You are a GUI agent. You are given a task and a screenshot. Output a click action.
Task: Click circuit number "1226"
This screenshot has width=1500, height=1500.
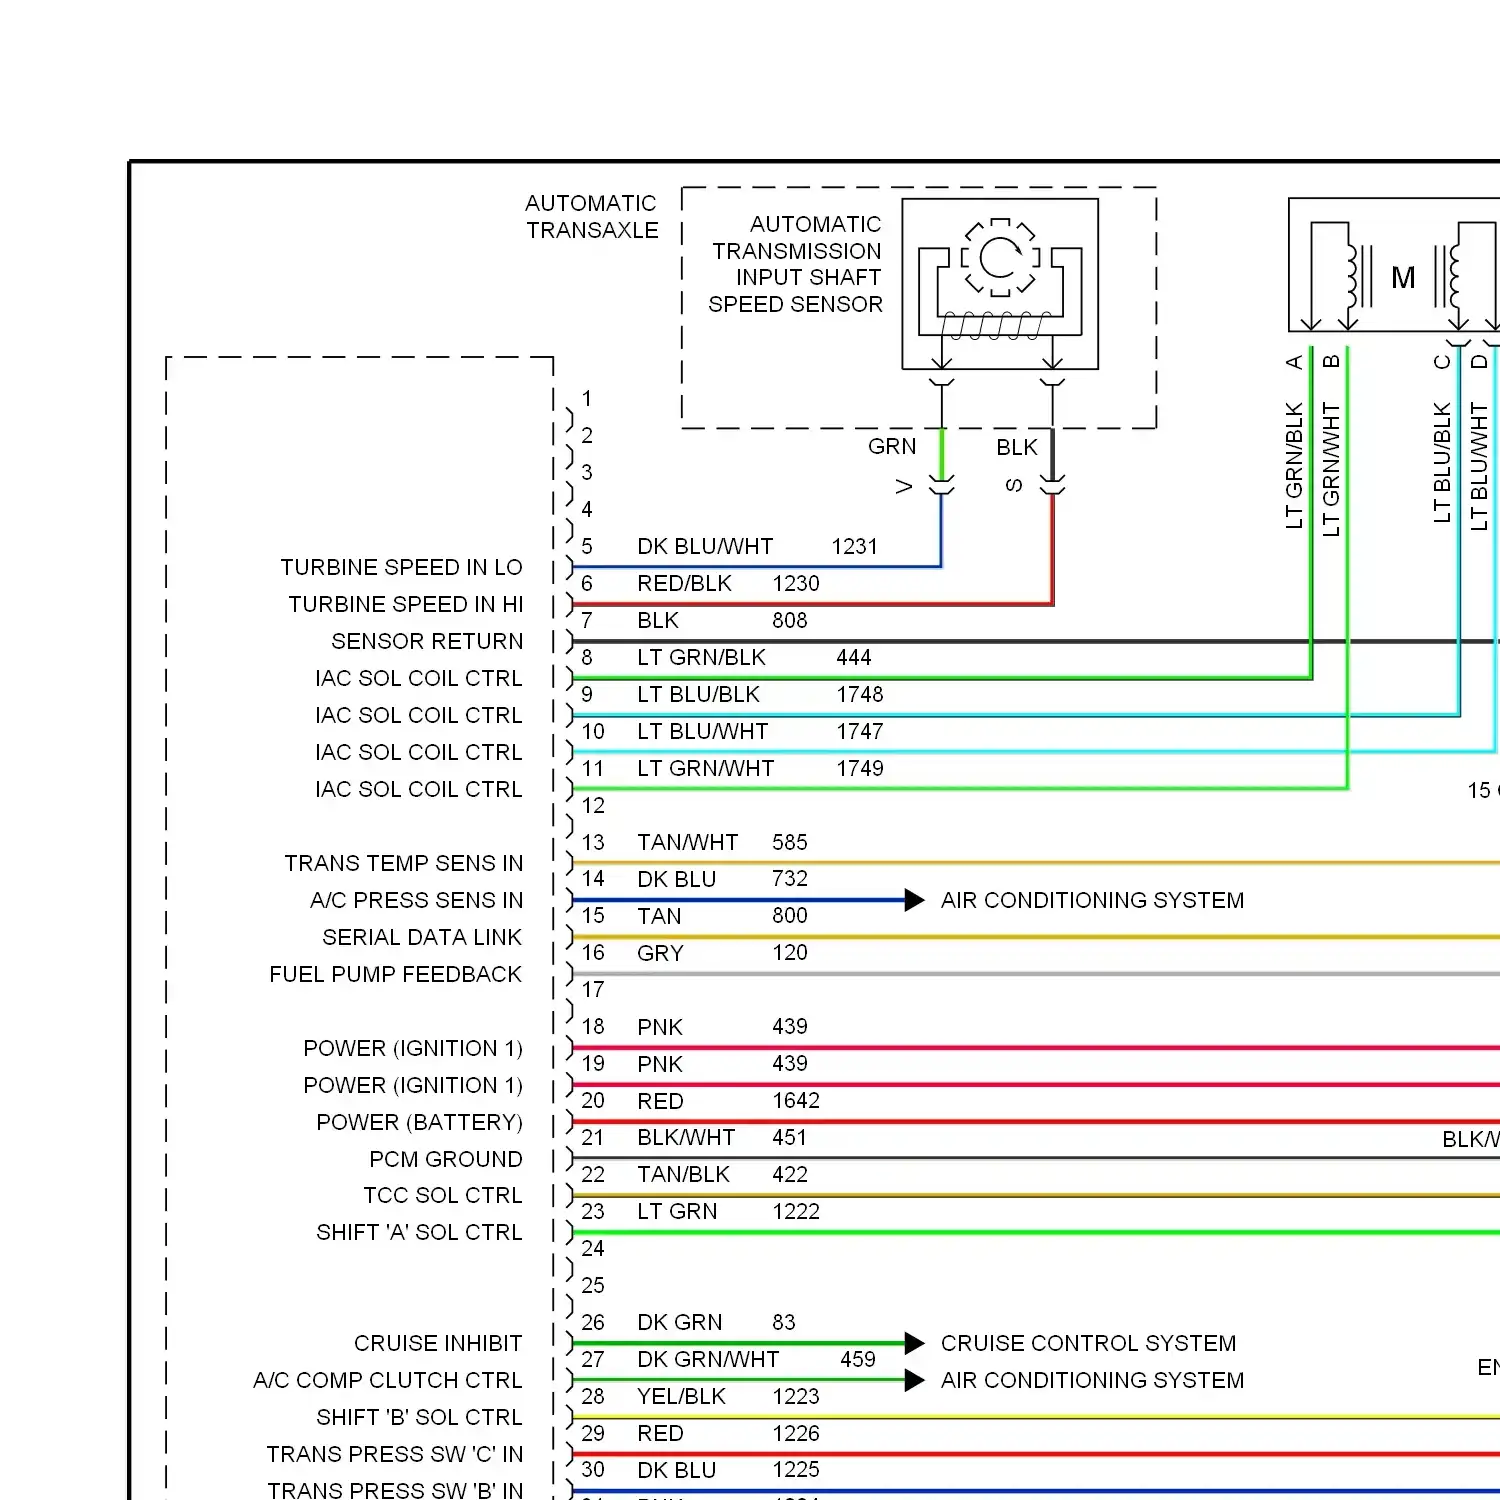796,1434
